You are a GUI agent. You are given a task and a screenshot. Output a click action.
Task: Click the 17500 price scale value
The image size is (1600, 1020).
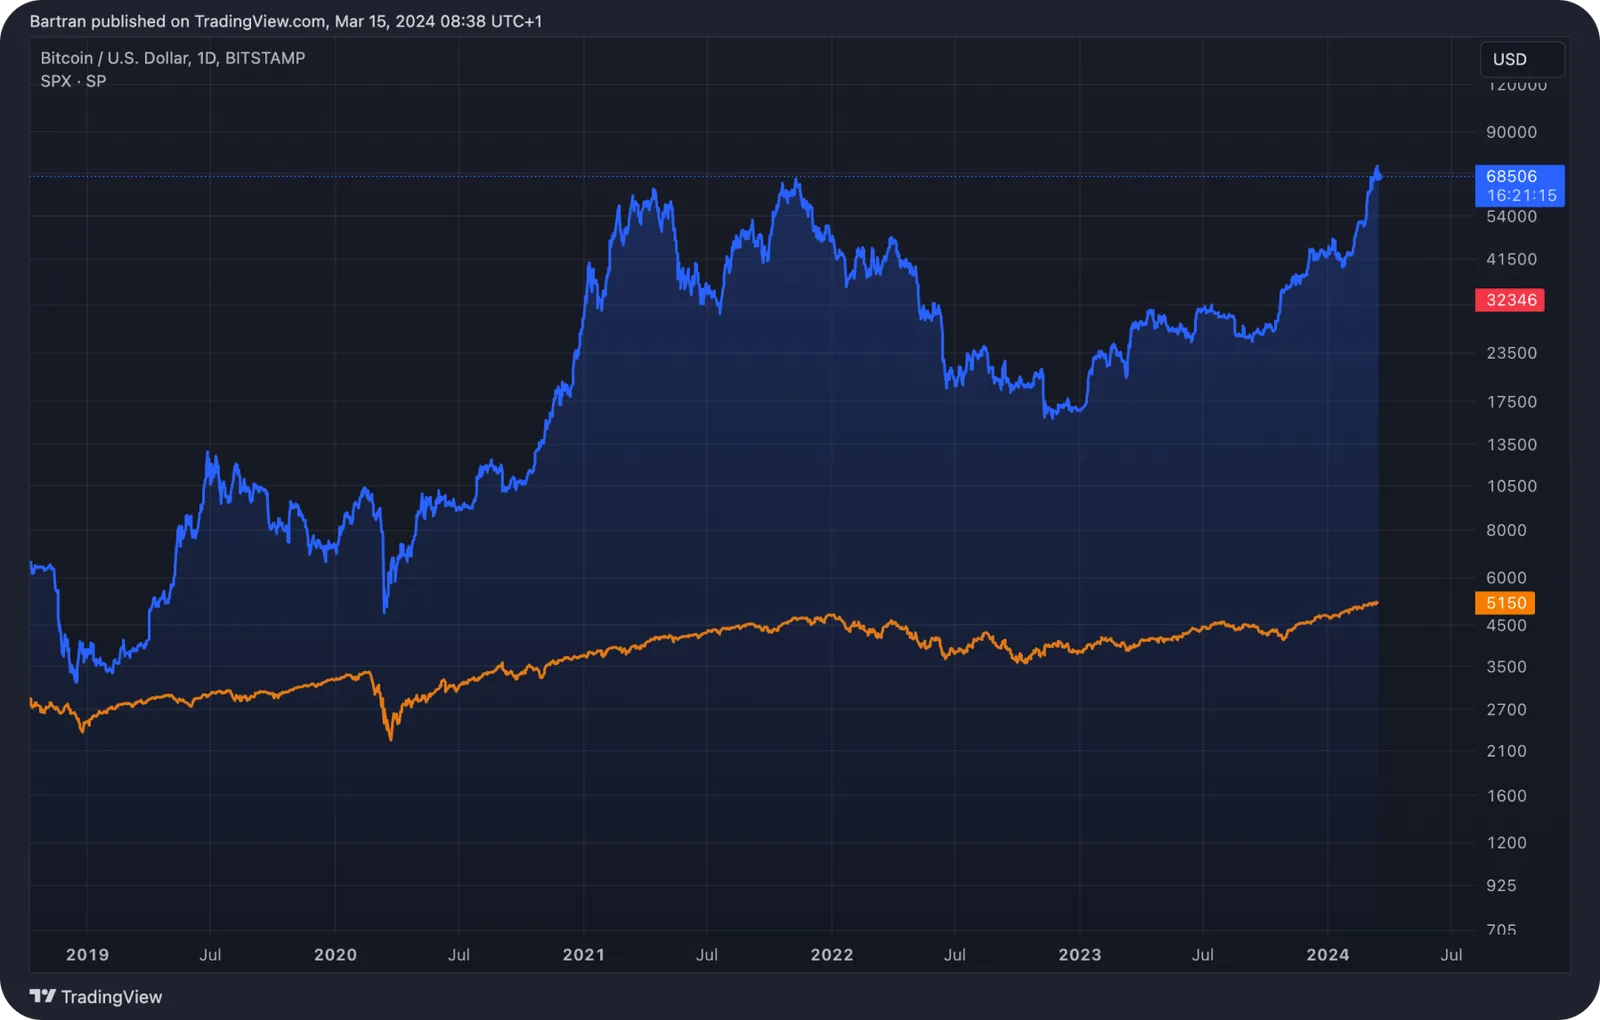click(1511, 402)
